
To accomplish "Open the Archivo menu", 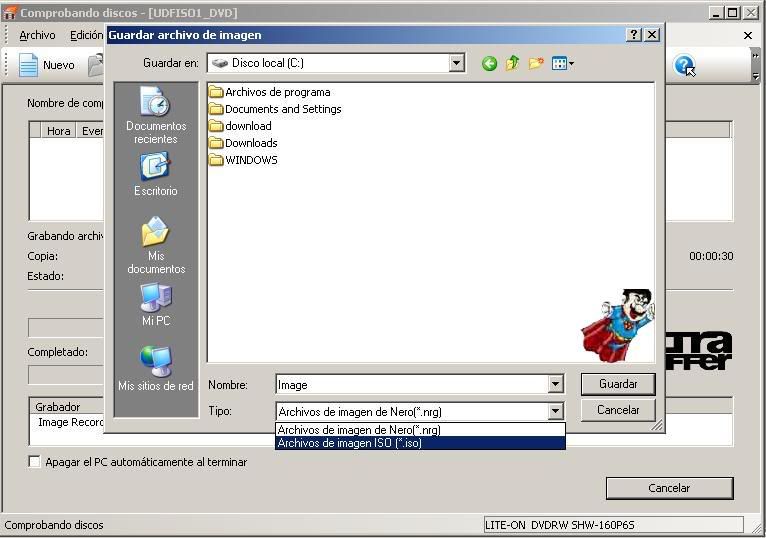I will [x=37, y=35].
